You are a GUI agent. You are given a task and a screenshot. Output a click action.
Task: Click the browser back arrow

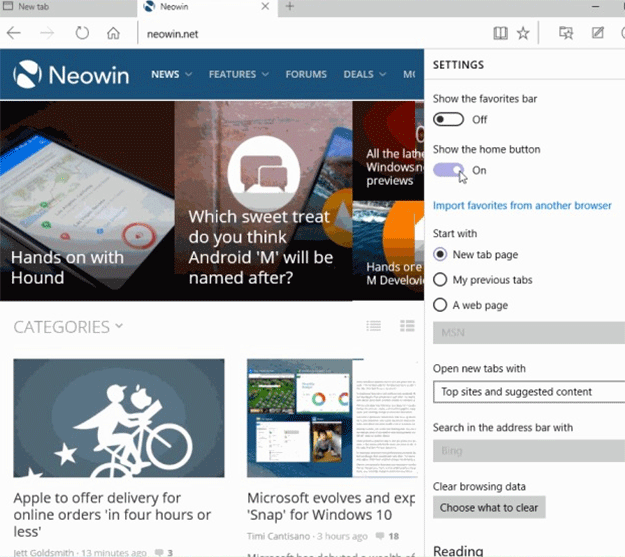14,33
